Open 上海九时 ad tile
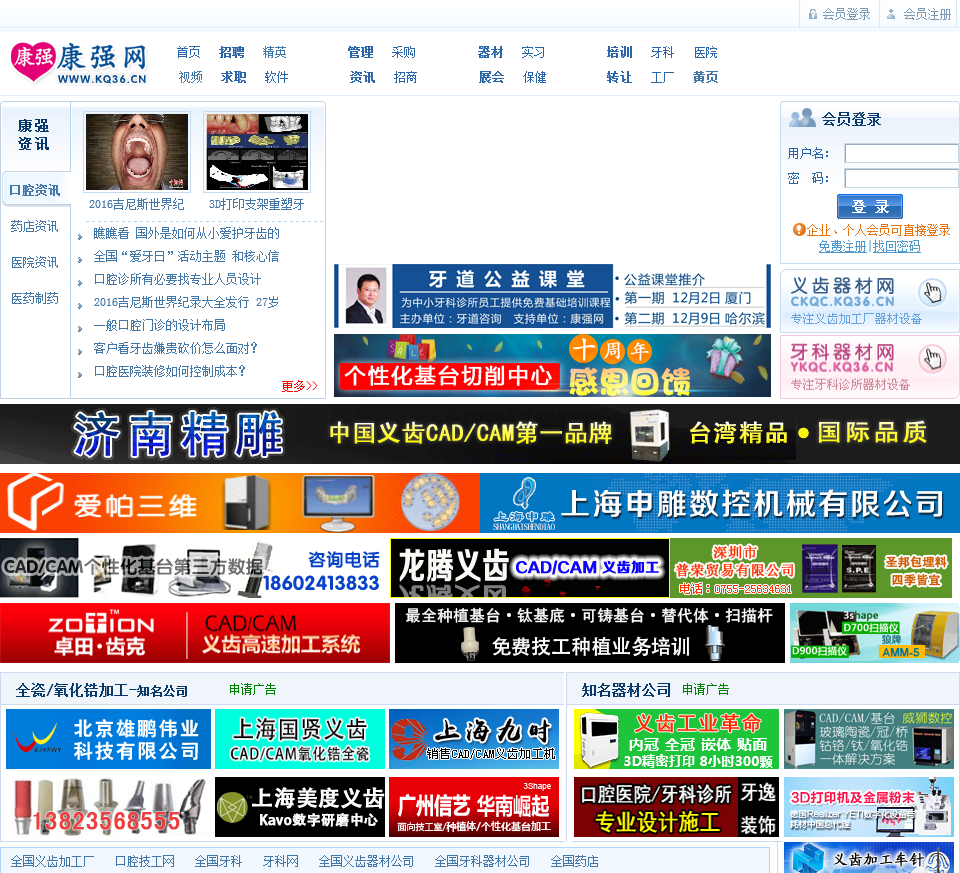960x873 pixels. click(x=474, y=739)
